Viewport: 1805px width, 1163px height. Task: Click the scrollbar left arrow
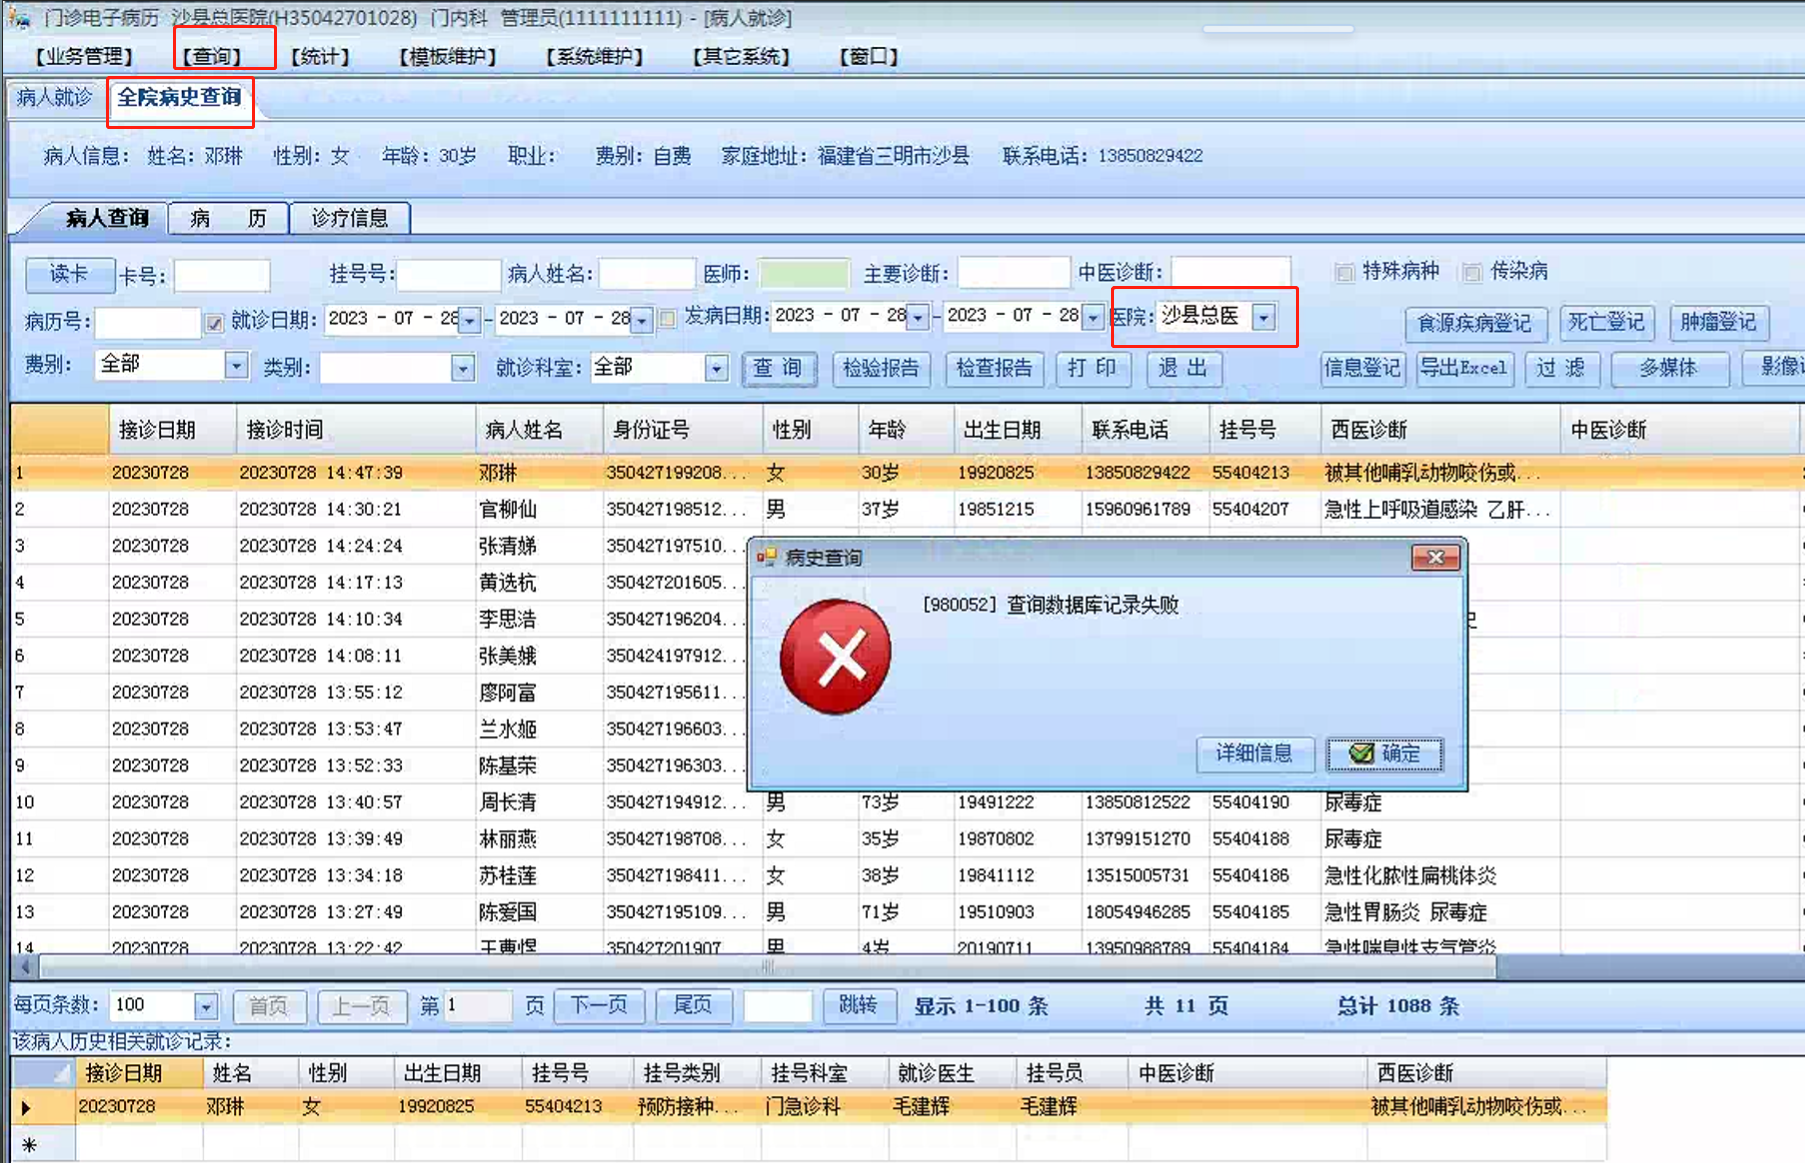pyautogui.click(x=25, y=967)
